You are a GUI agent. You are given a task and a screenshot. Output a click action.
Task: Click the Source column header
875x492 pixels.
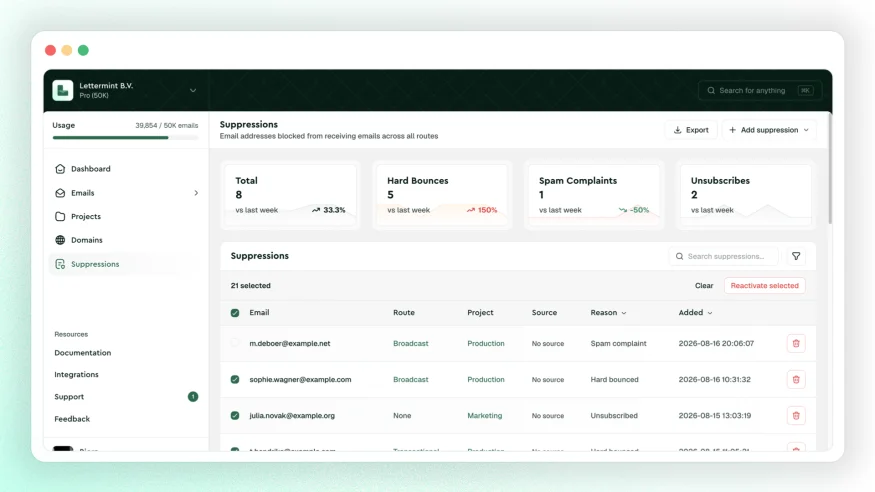[x=544, y=313]
